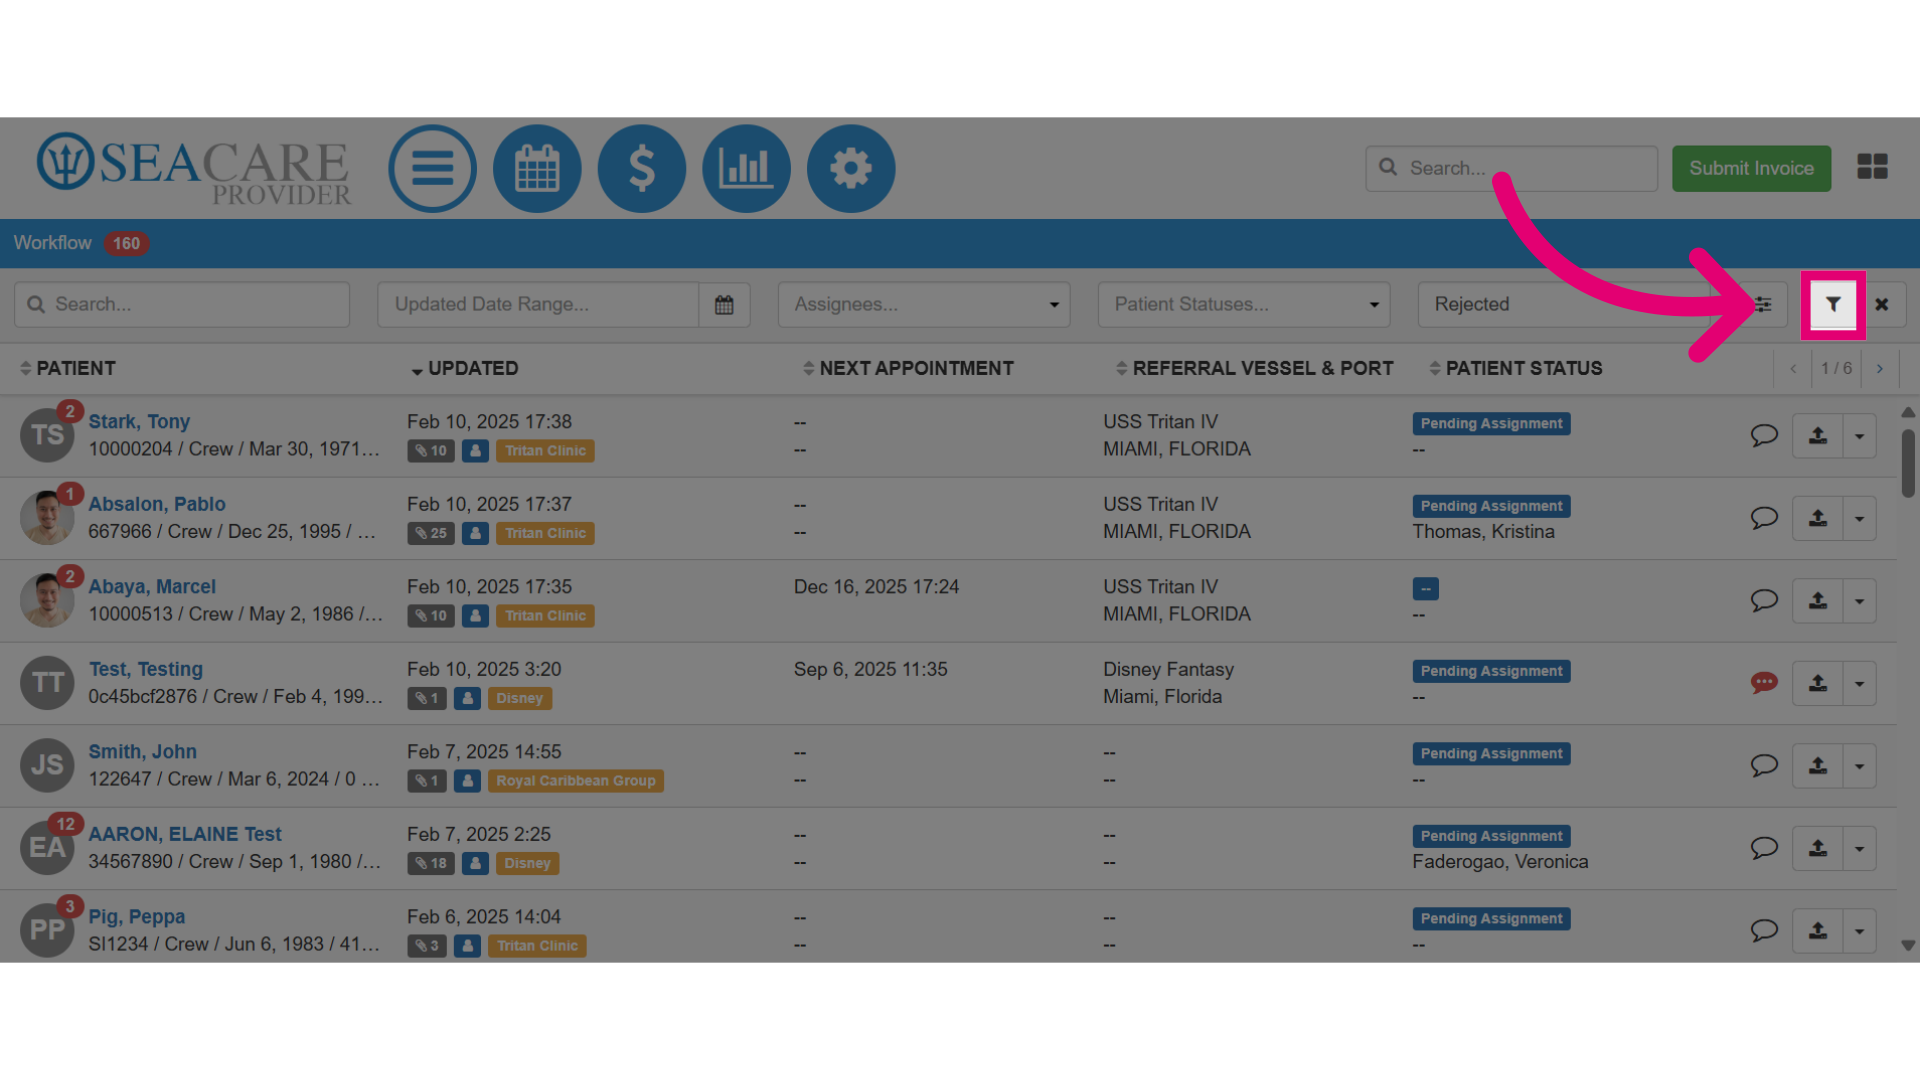
Task: Click the global Search field in header
Action: 1511,168
